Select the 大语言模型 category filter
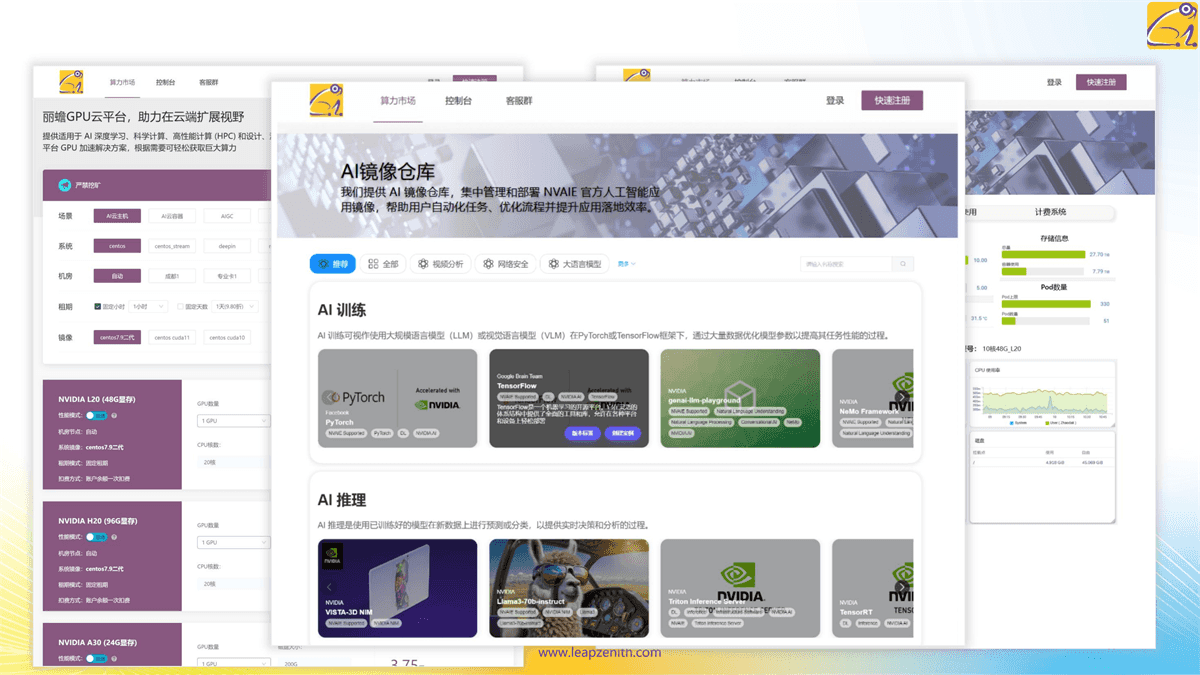Screen dimensions: 1200x675 [574, 264]
